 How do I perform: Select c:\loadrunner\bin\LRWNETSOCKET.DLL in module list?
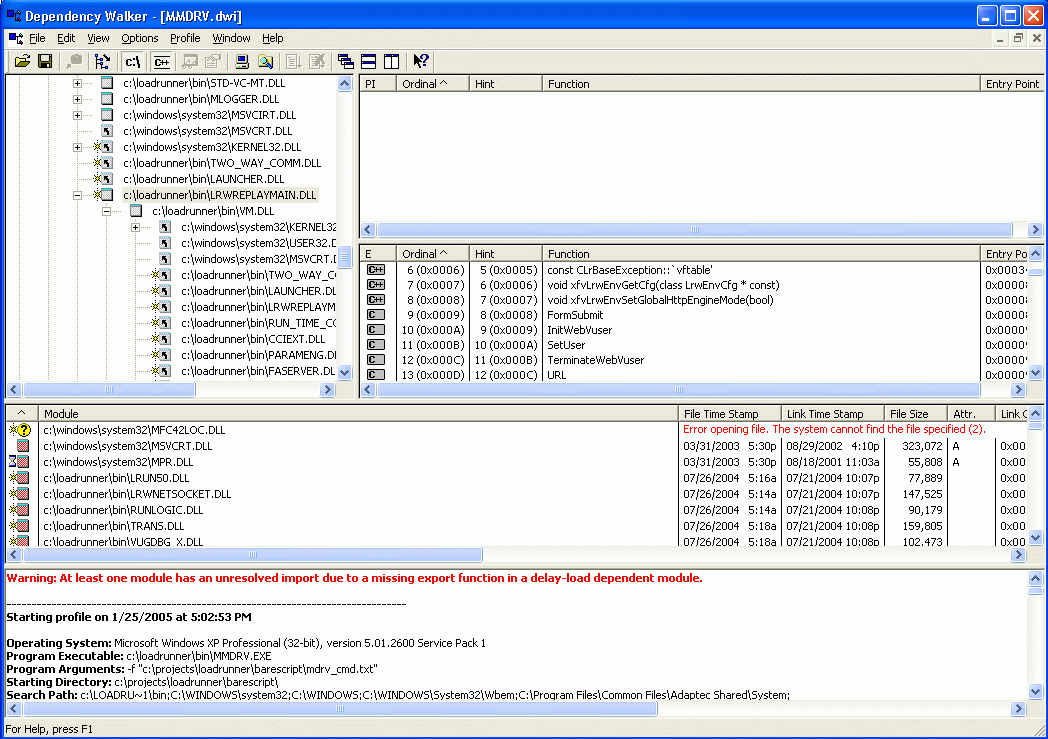[x=137, y=494]
